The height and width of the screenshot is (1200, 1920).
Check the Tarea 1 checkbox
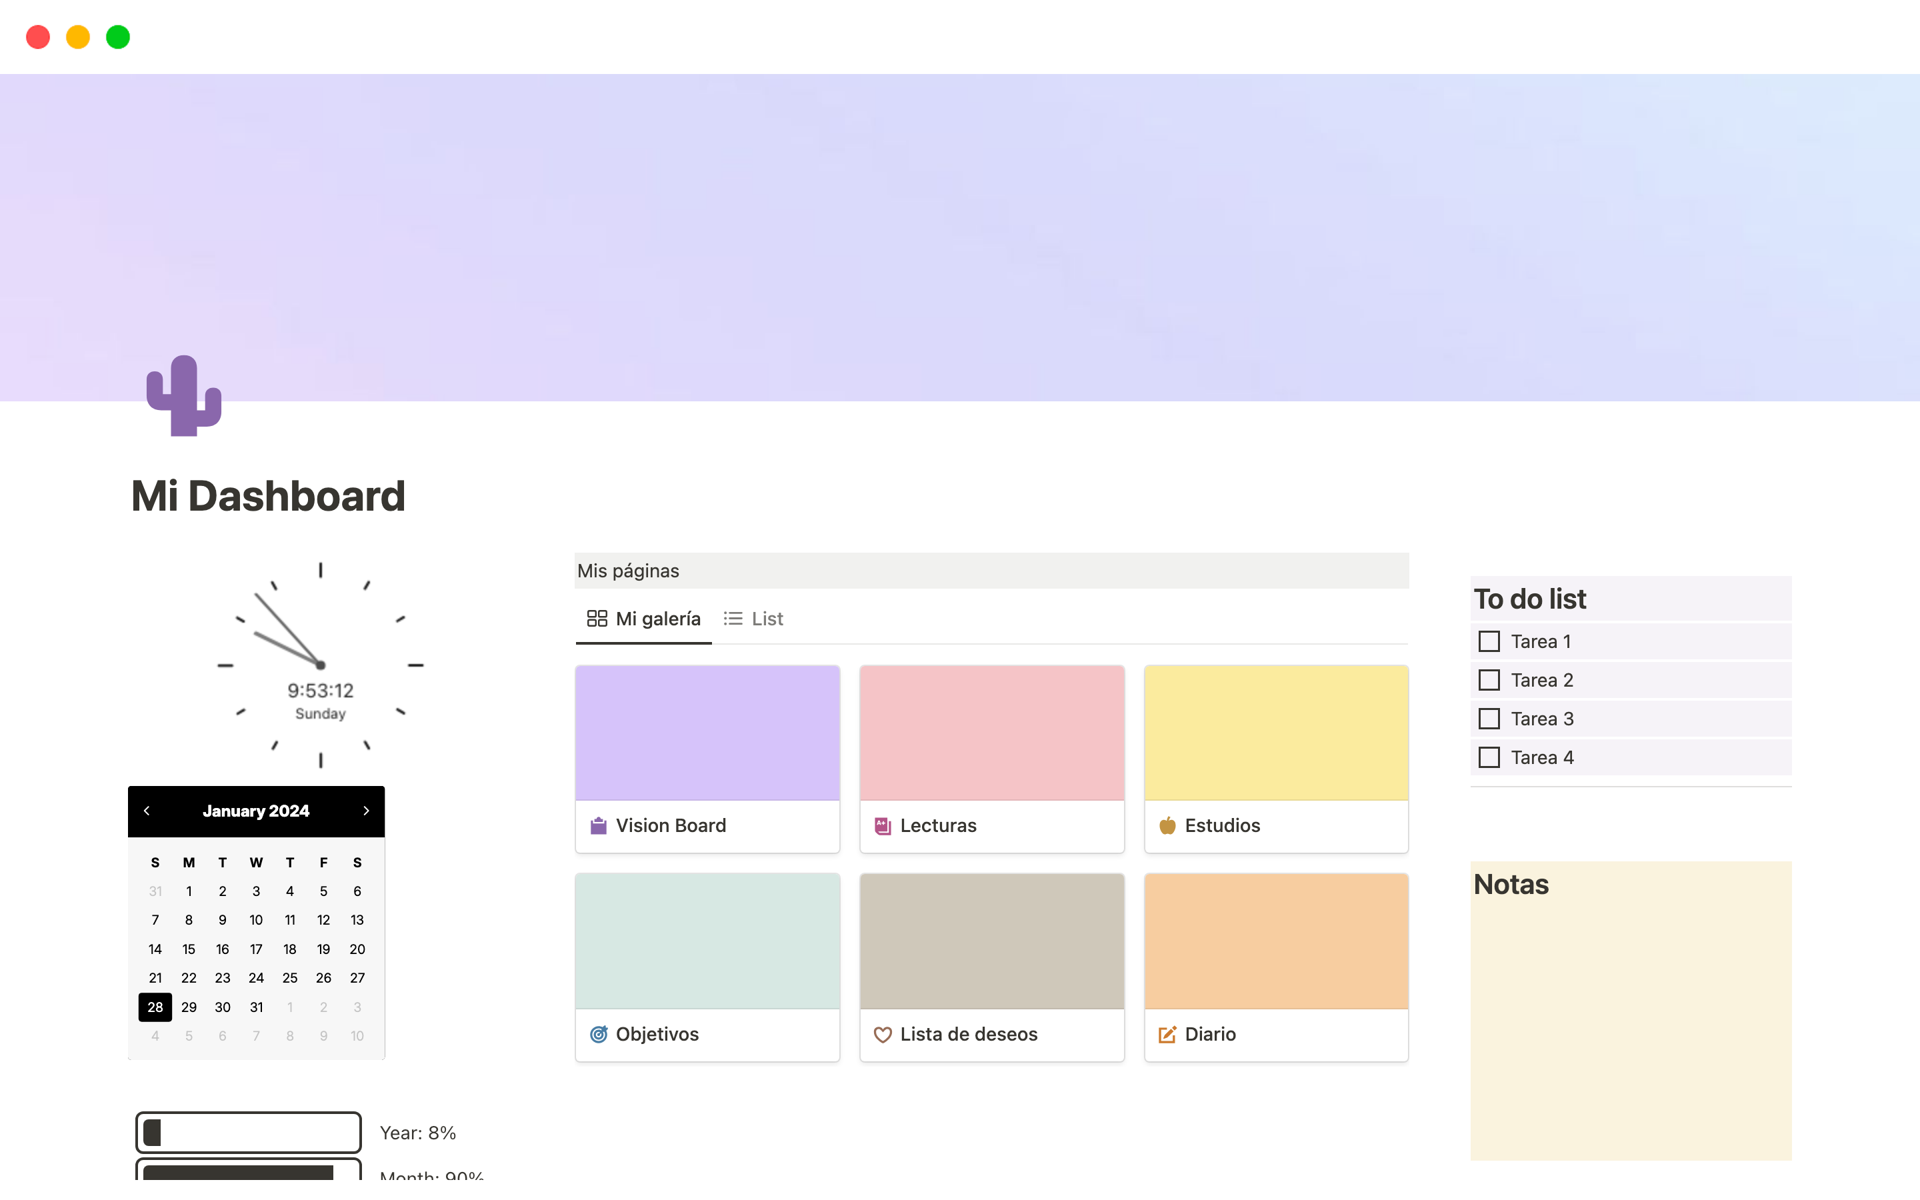1489,641
